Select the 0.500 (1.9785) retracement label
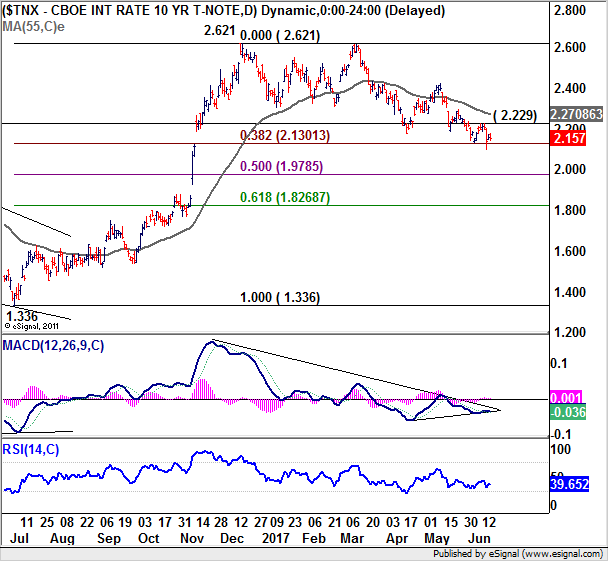Screen dimensions: 608x561 click(282, 167)
